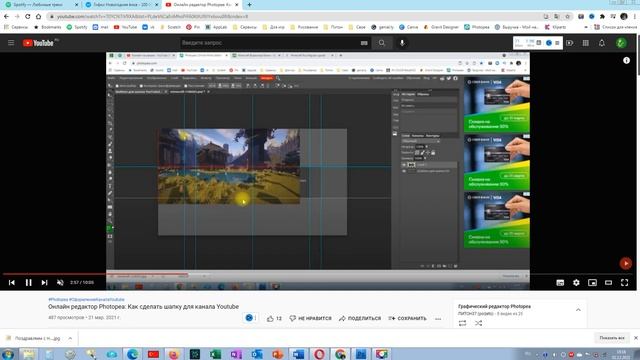Image resolution: width=640 pixels, height=360 pixels.
Task: Open the Windows Start button
Action: (7, 354)
